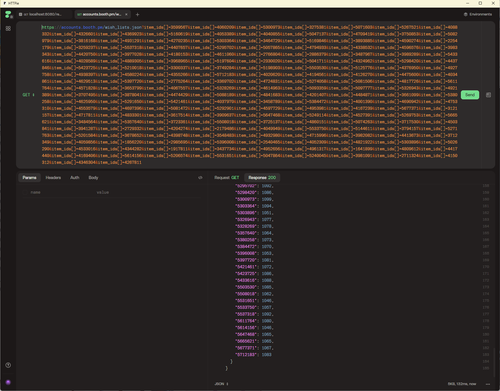This screenshot has height=391, width=500.
Task: Open the HTTPie logo menu
Action: point(8,15)
